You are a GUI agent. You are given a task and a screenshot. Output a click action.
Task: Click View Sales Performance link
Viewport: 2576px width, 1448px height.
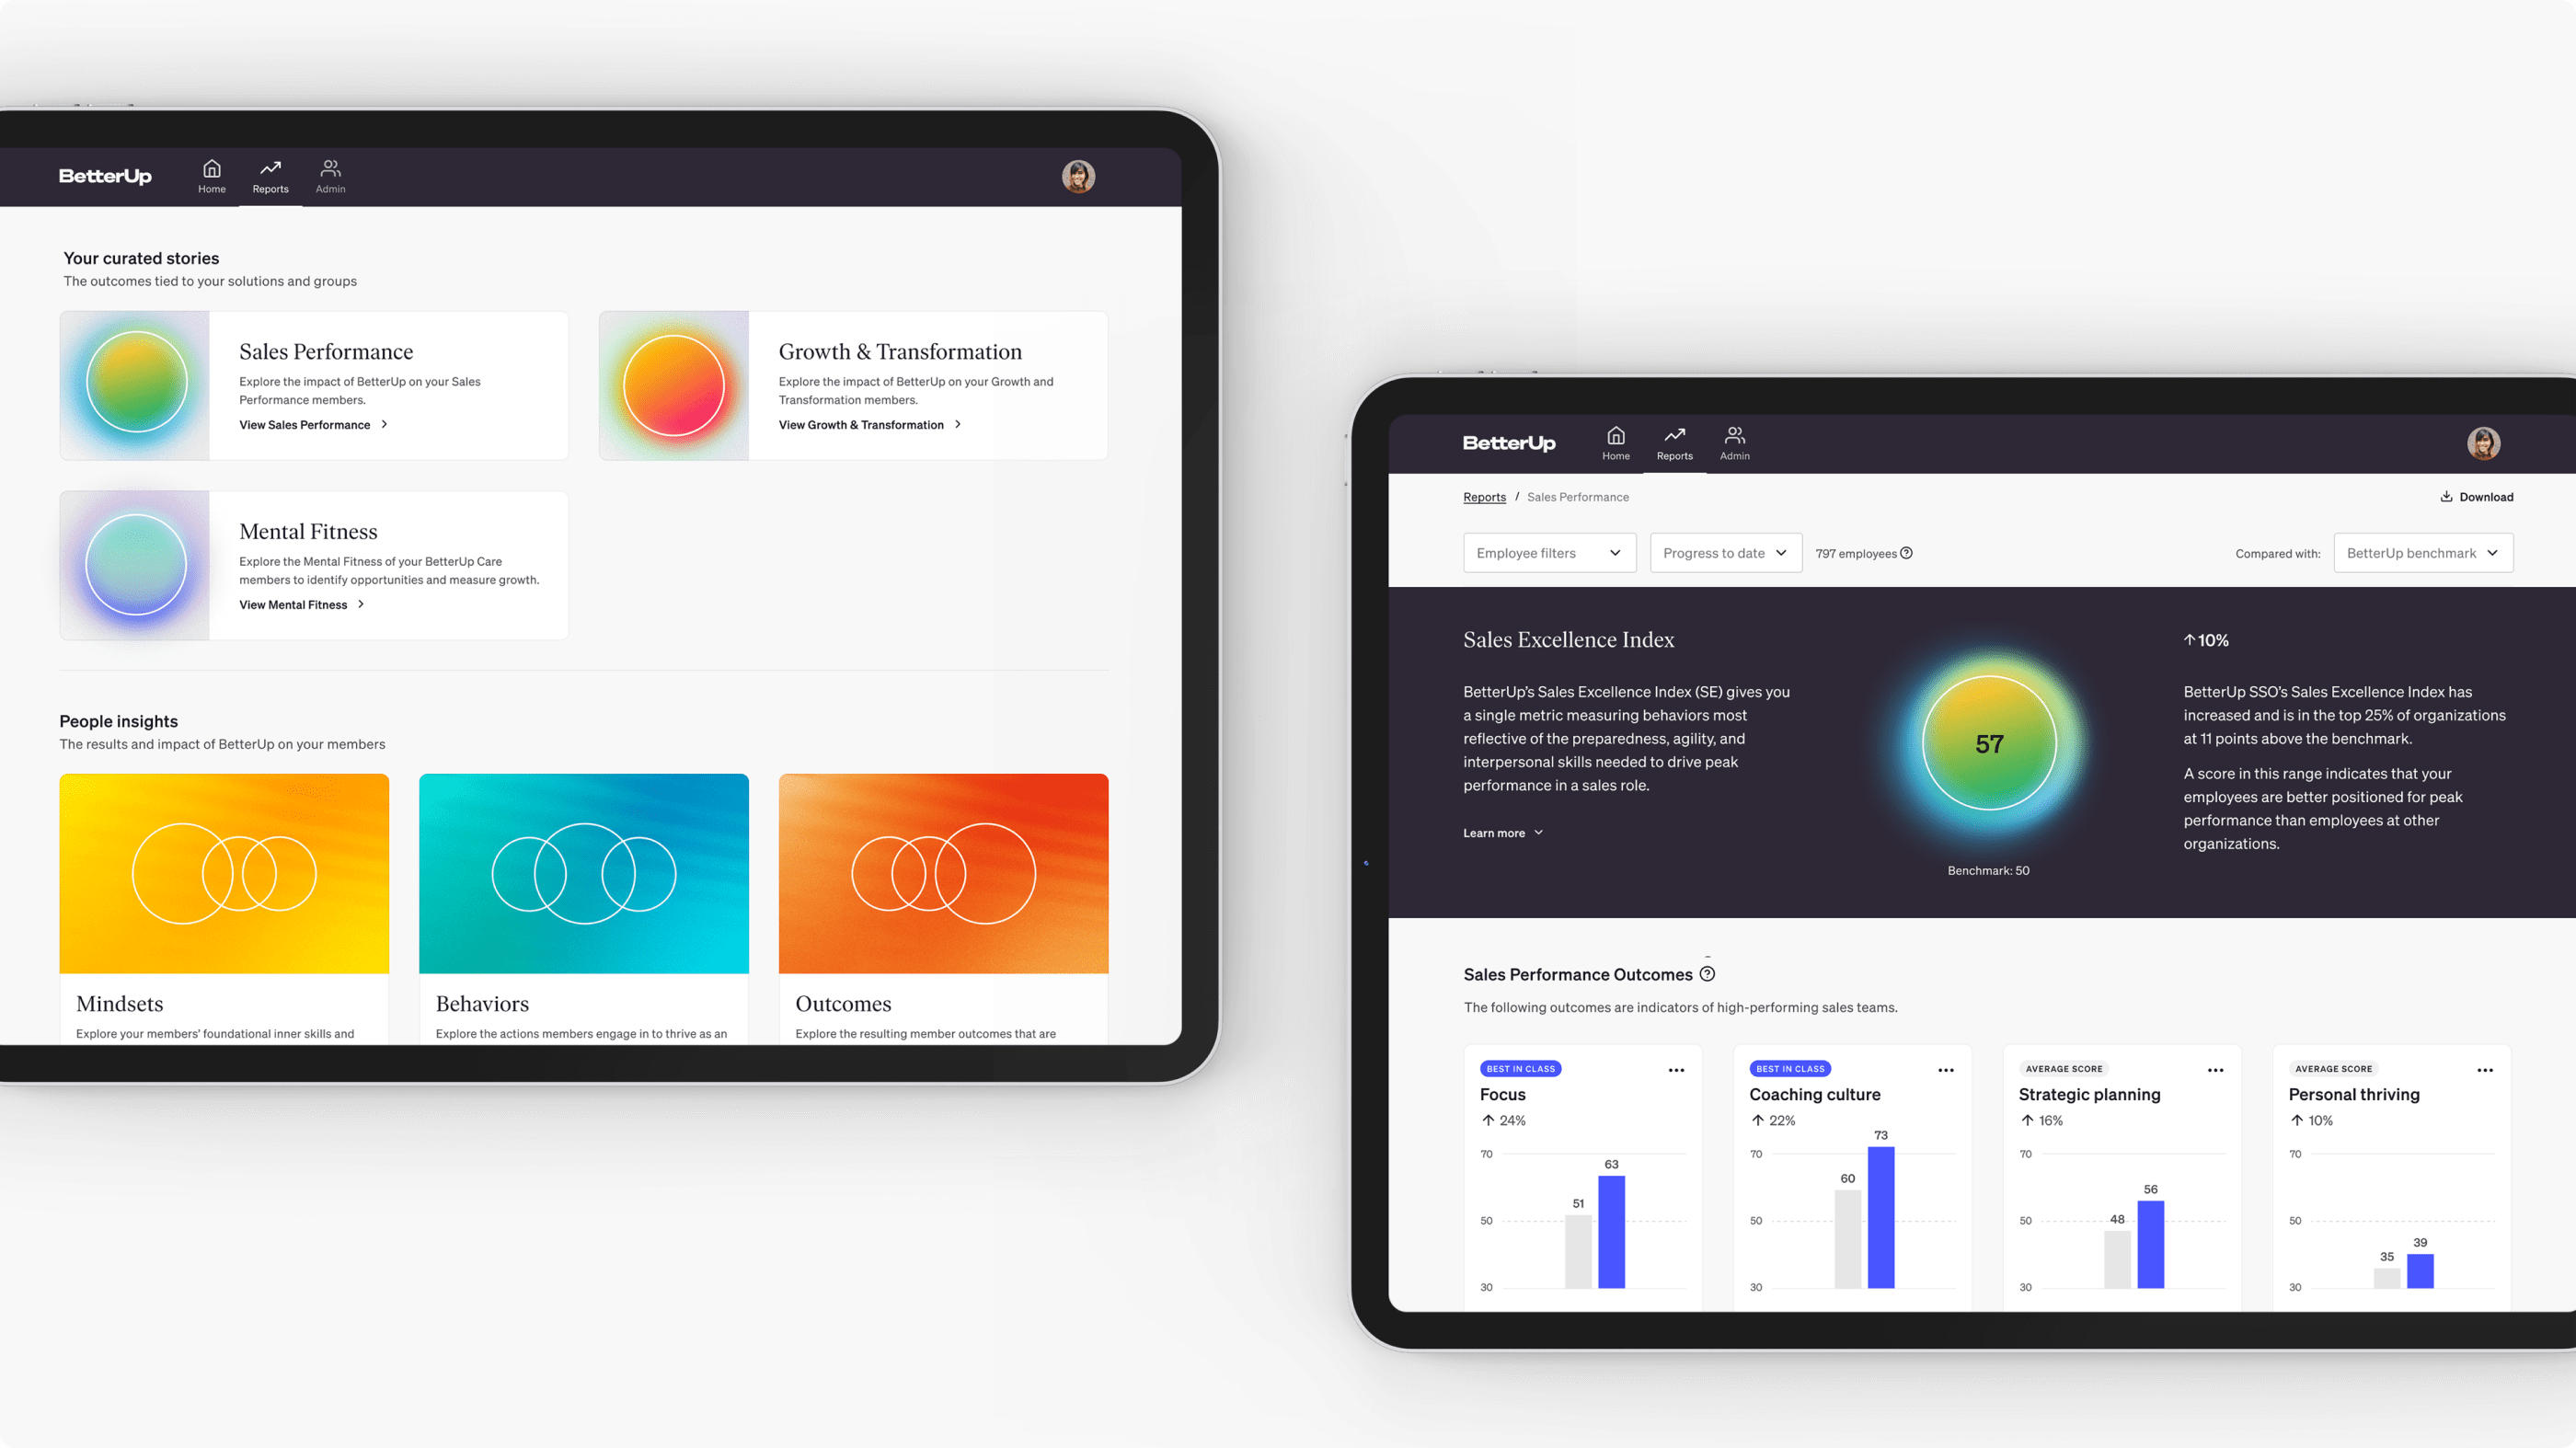310,423
